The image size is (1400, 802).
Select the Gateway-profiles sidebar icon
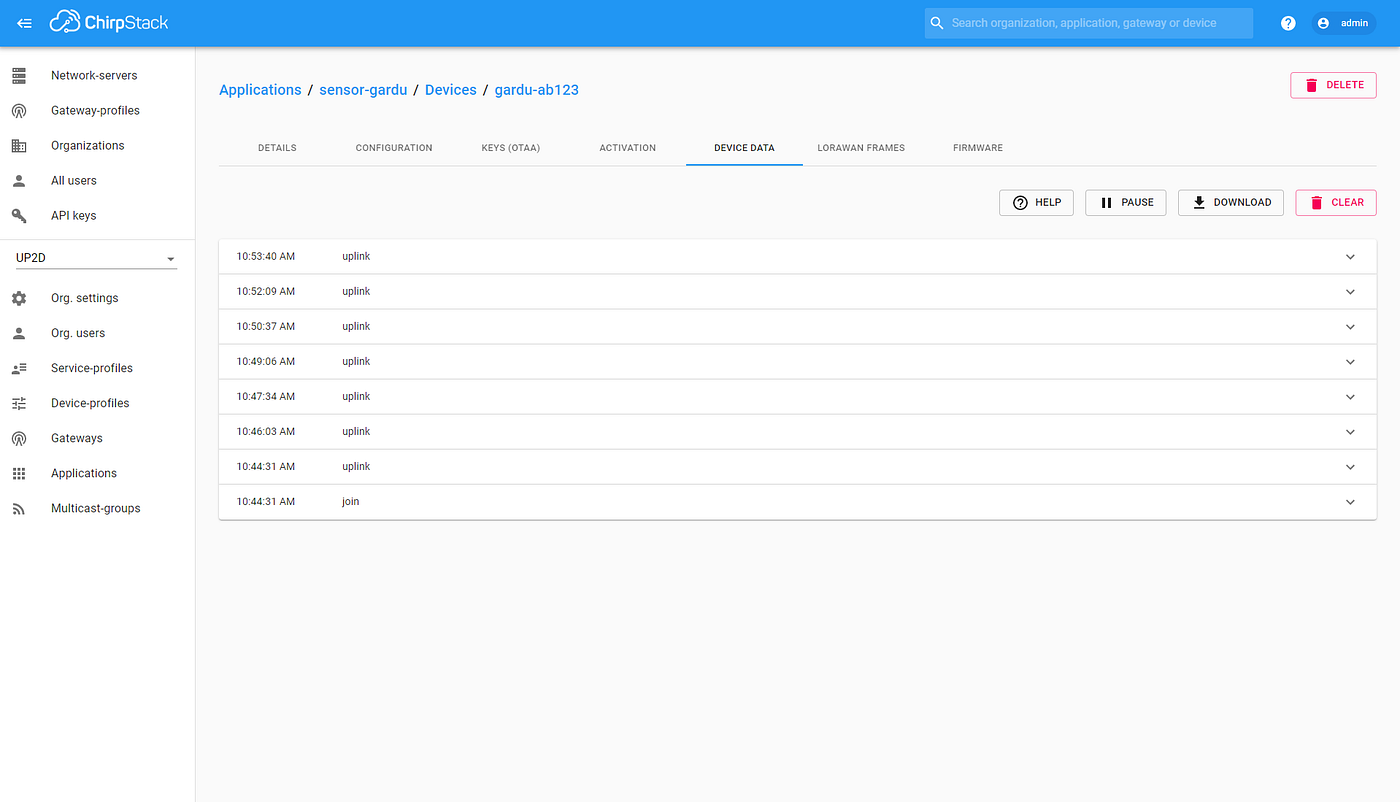(18, 110)
